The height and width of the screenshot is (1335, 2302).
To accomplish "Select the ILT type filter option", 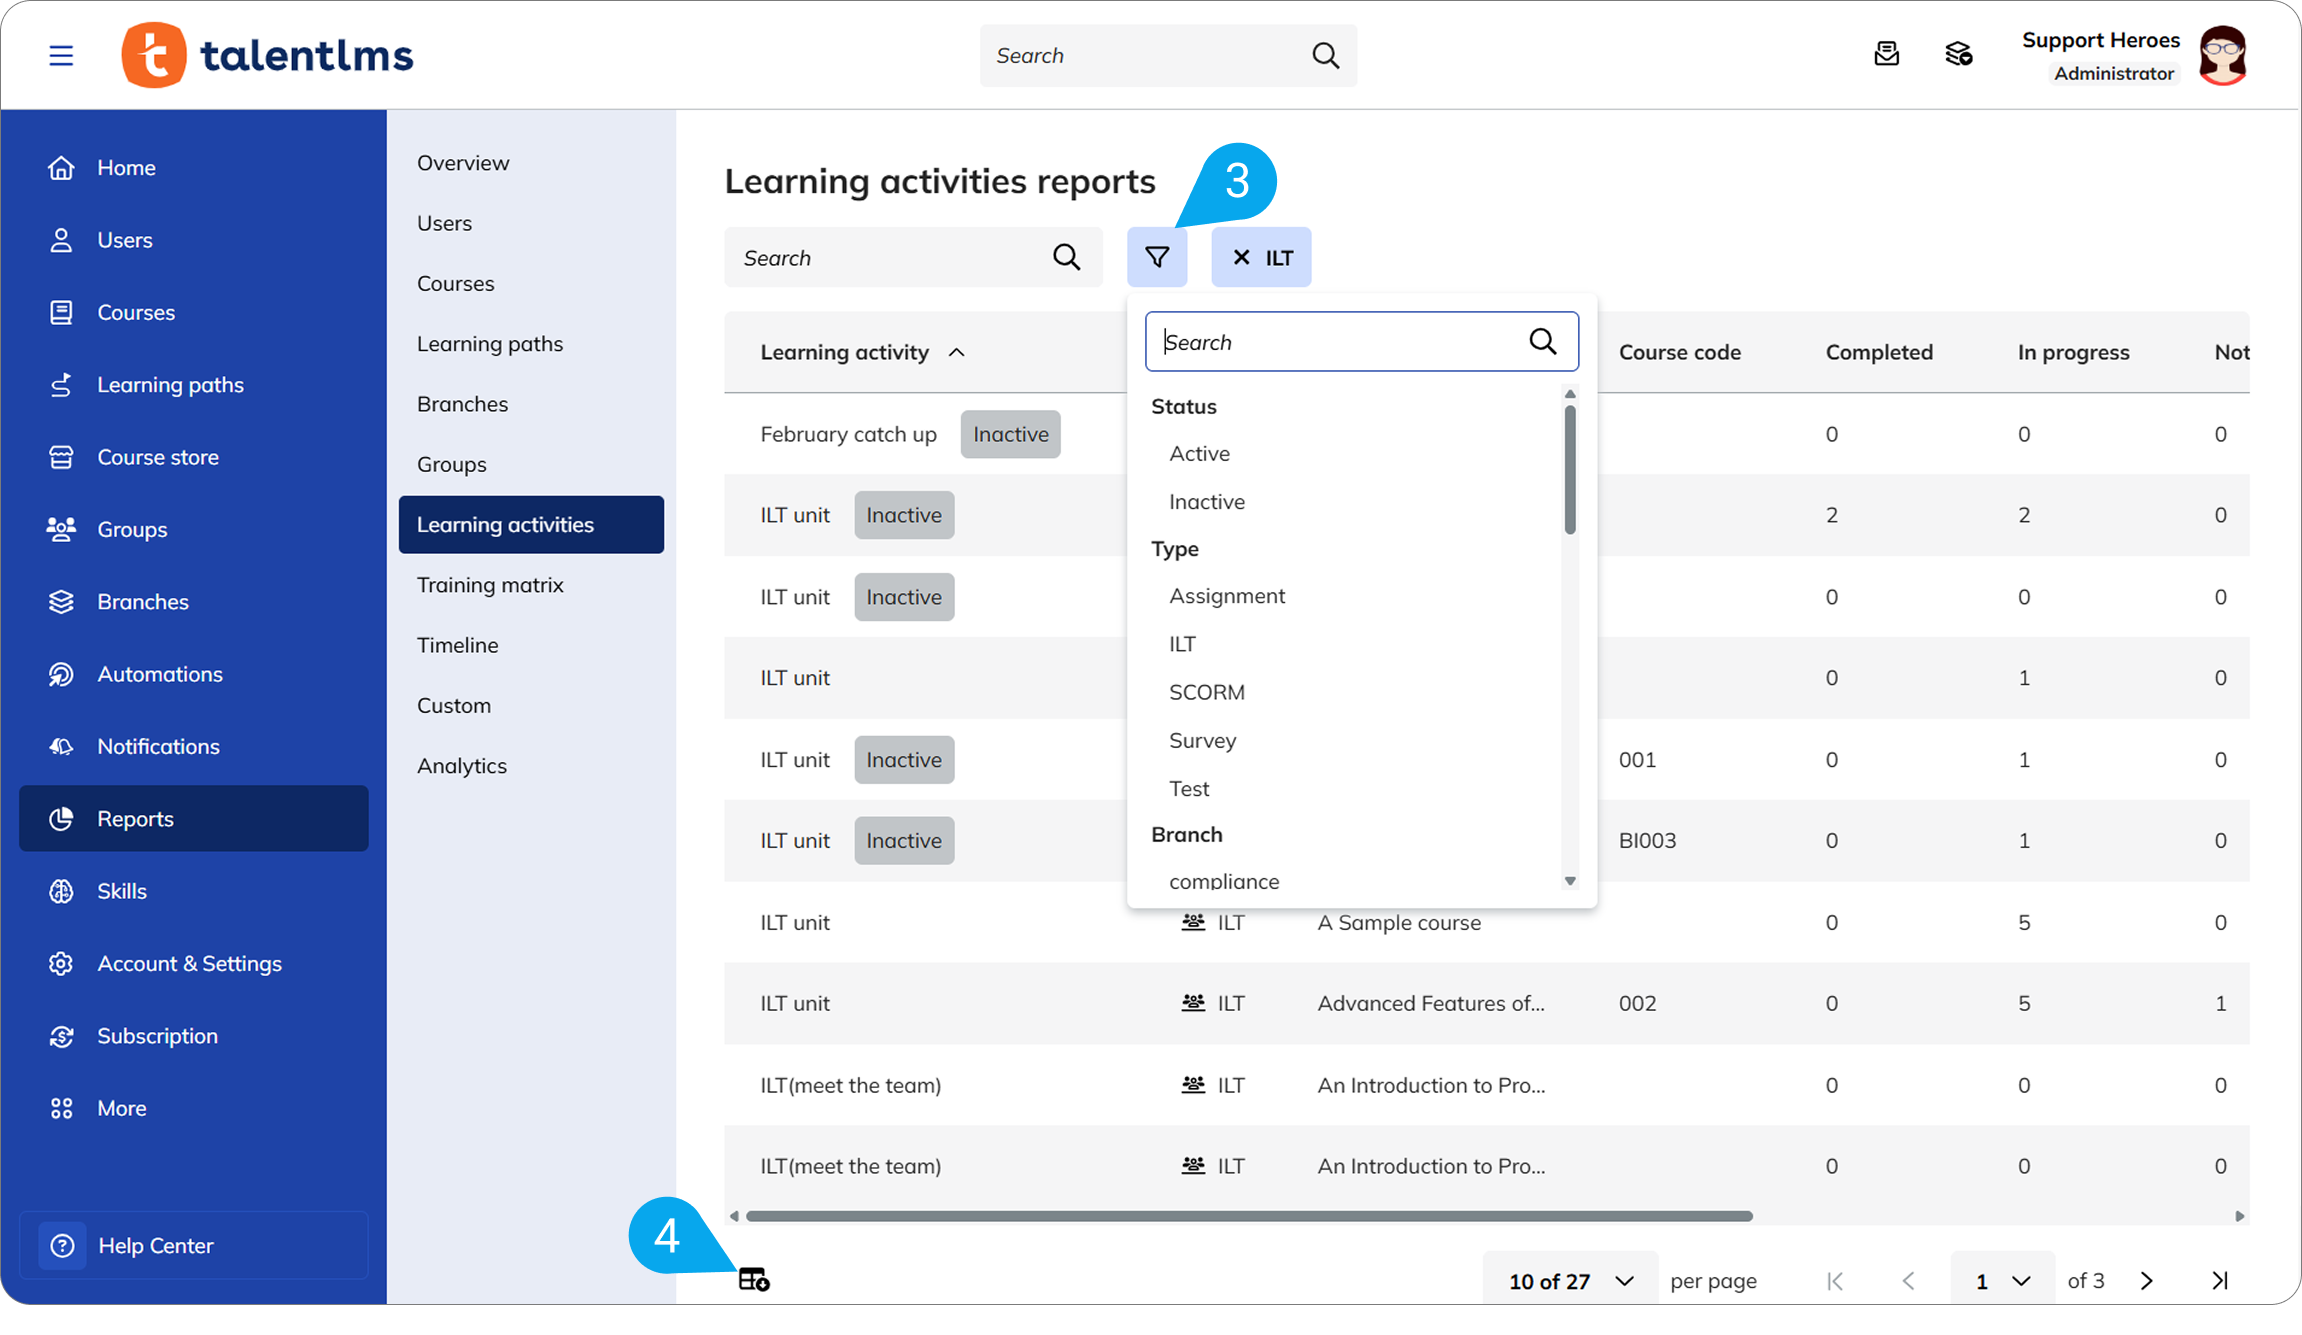I will pyautogui.click(x=1182, y=643).
